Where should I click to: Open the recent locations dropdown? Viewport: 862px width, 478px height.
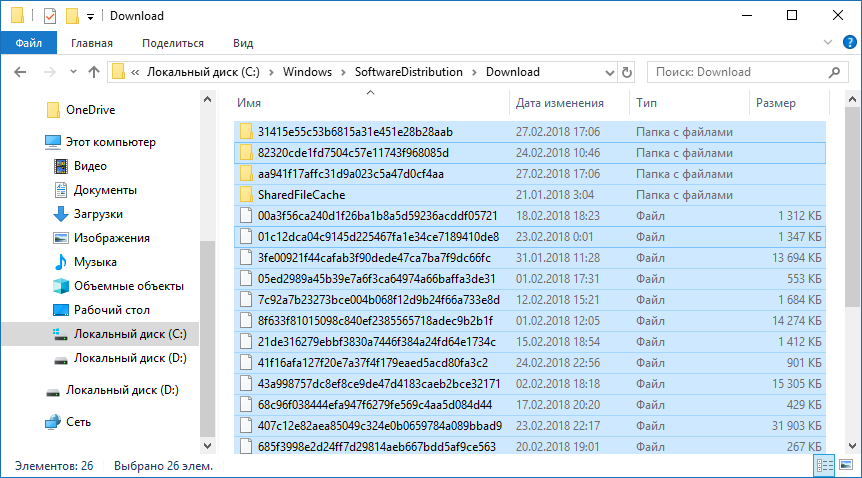click(x=73, y=72)
